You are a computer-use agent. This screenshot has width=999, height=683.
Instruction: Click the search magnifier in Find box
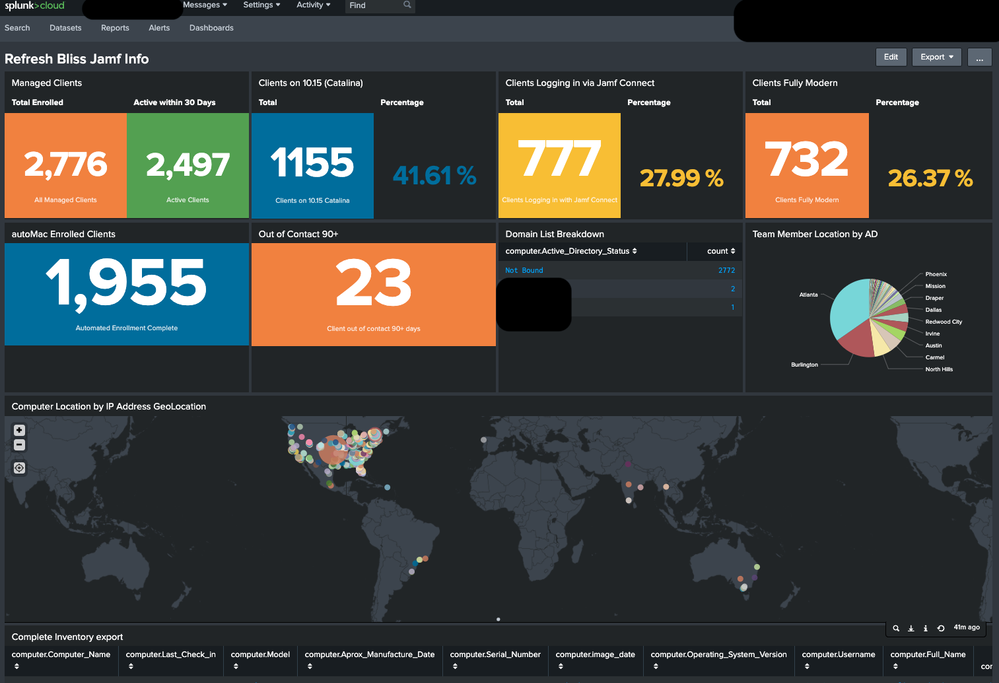click(407, 5)
